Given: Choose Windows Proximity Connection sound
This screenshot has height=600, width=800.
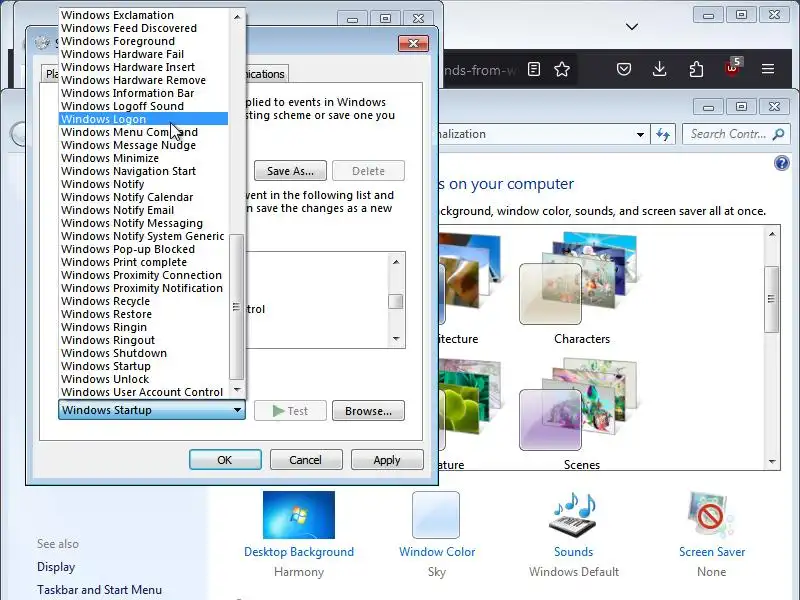Looking at the screenshot, I should [143, 275].
